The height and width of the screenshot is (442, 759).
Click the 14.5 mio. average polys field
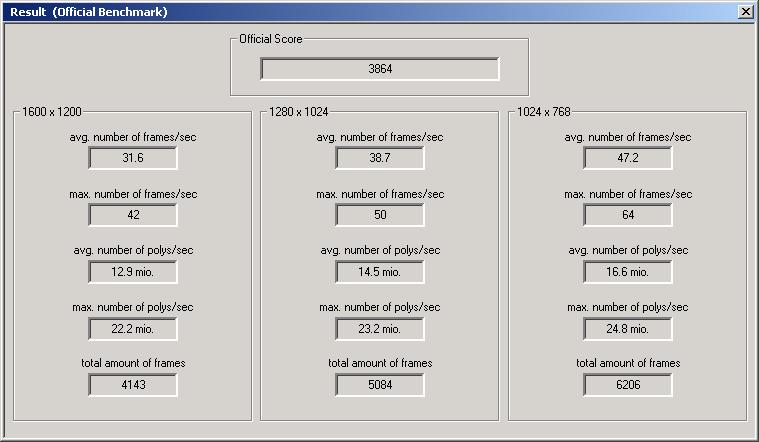pos(380,272)
